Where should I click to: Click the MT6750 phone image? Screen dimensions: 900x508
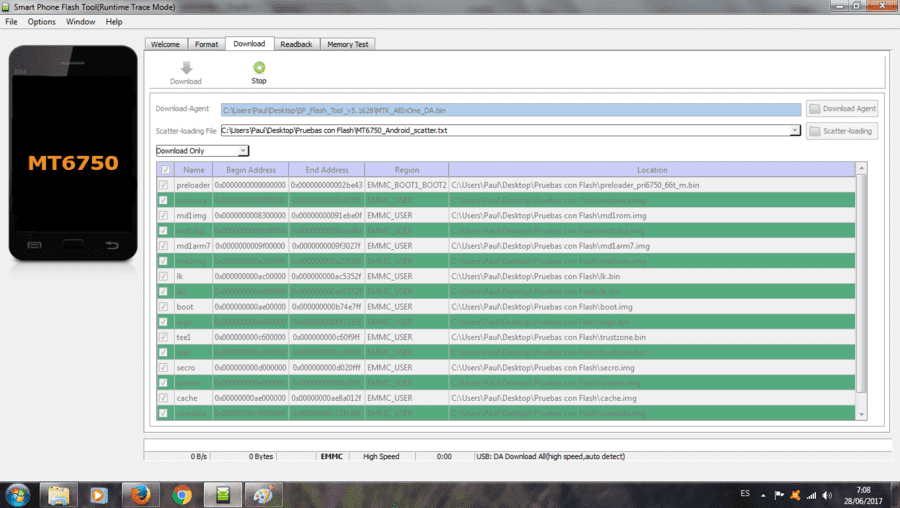pyautogui.click(x=73, y=153)
